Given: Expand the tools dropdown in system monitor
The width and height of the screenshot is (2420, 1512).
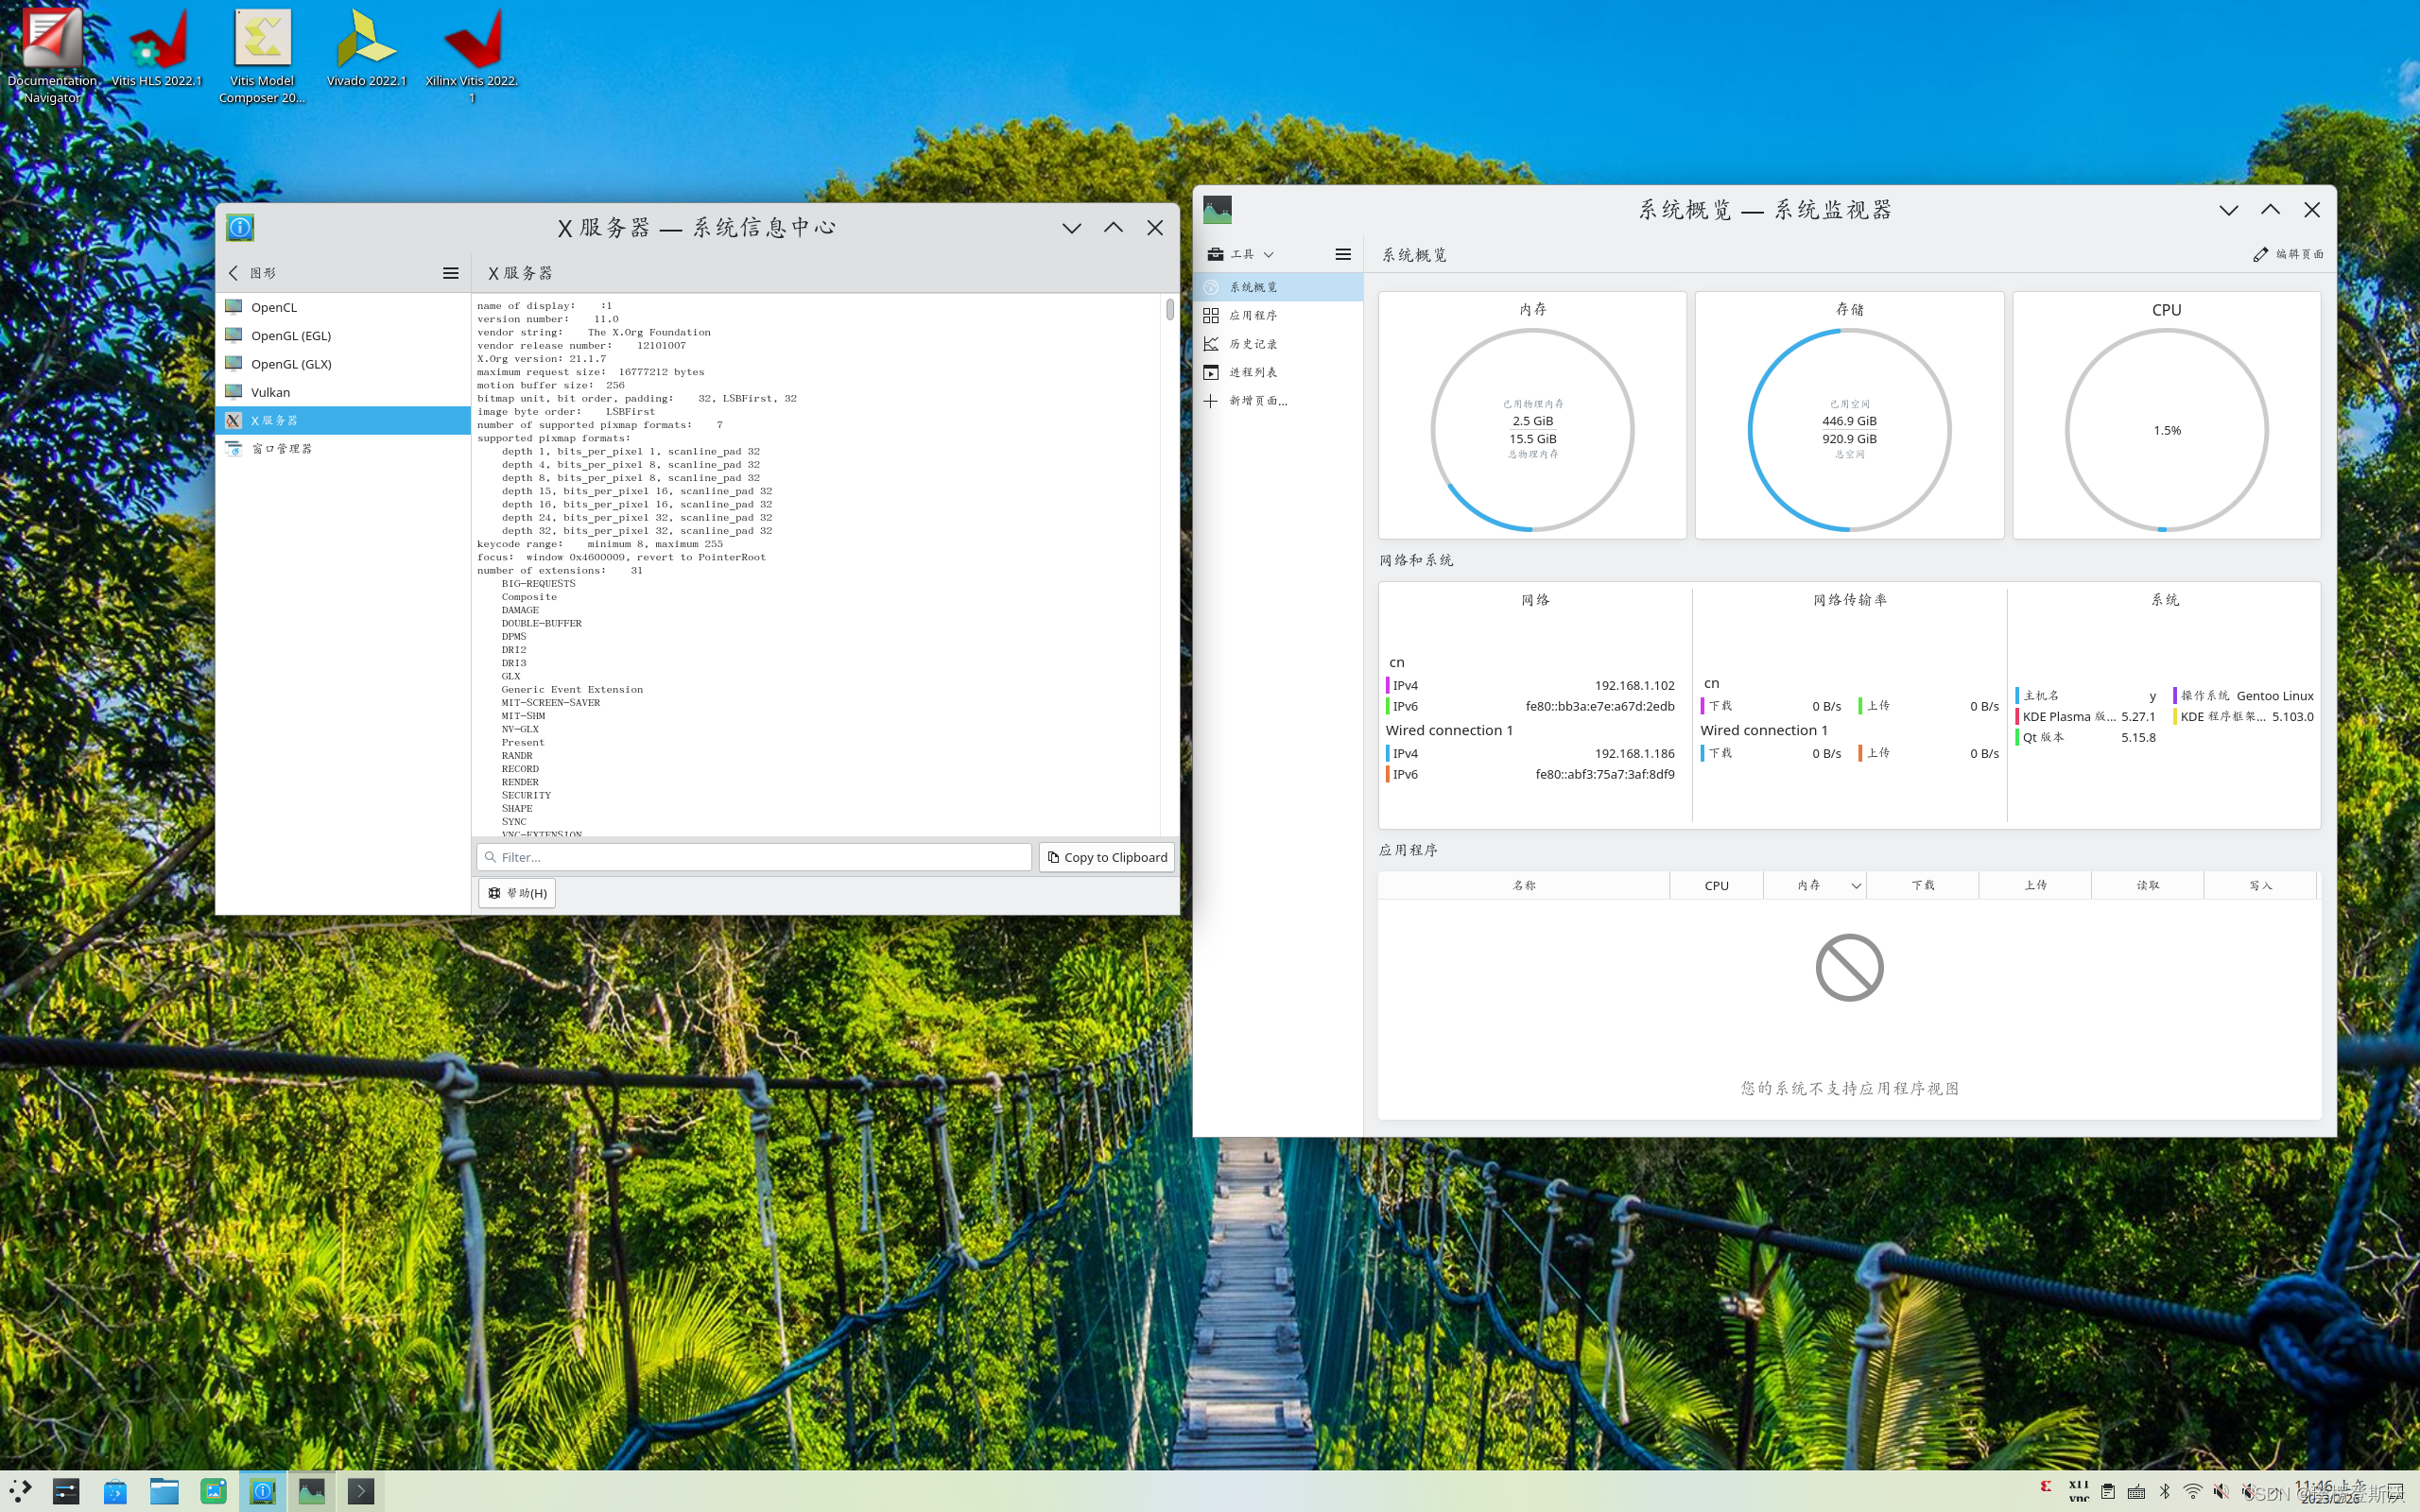Looking at the screenshot, I should click(1241, 254).
